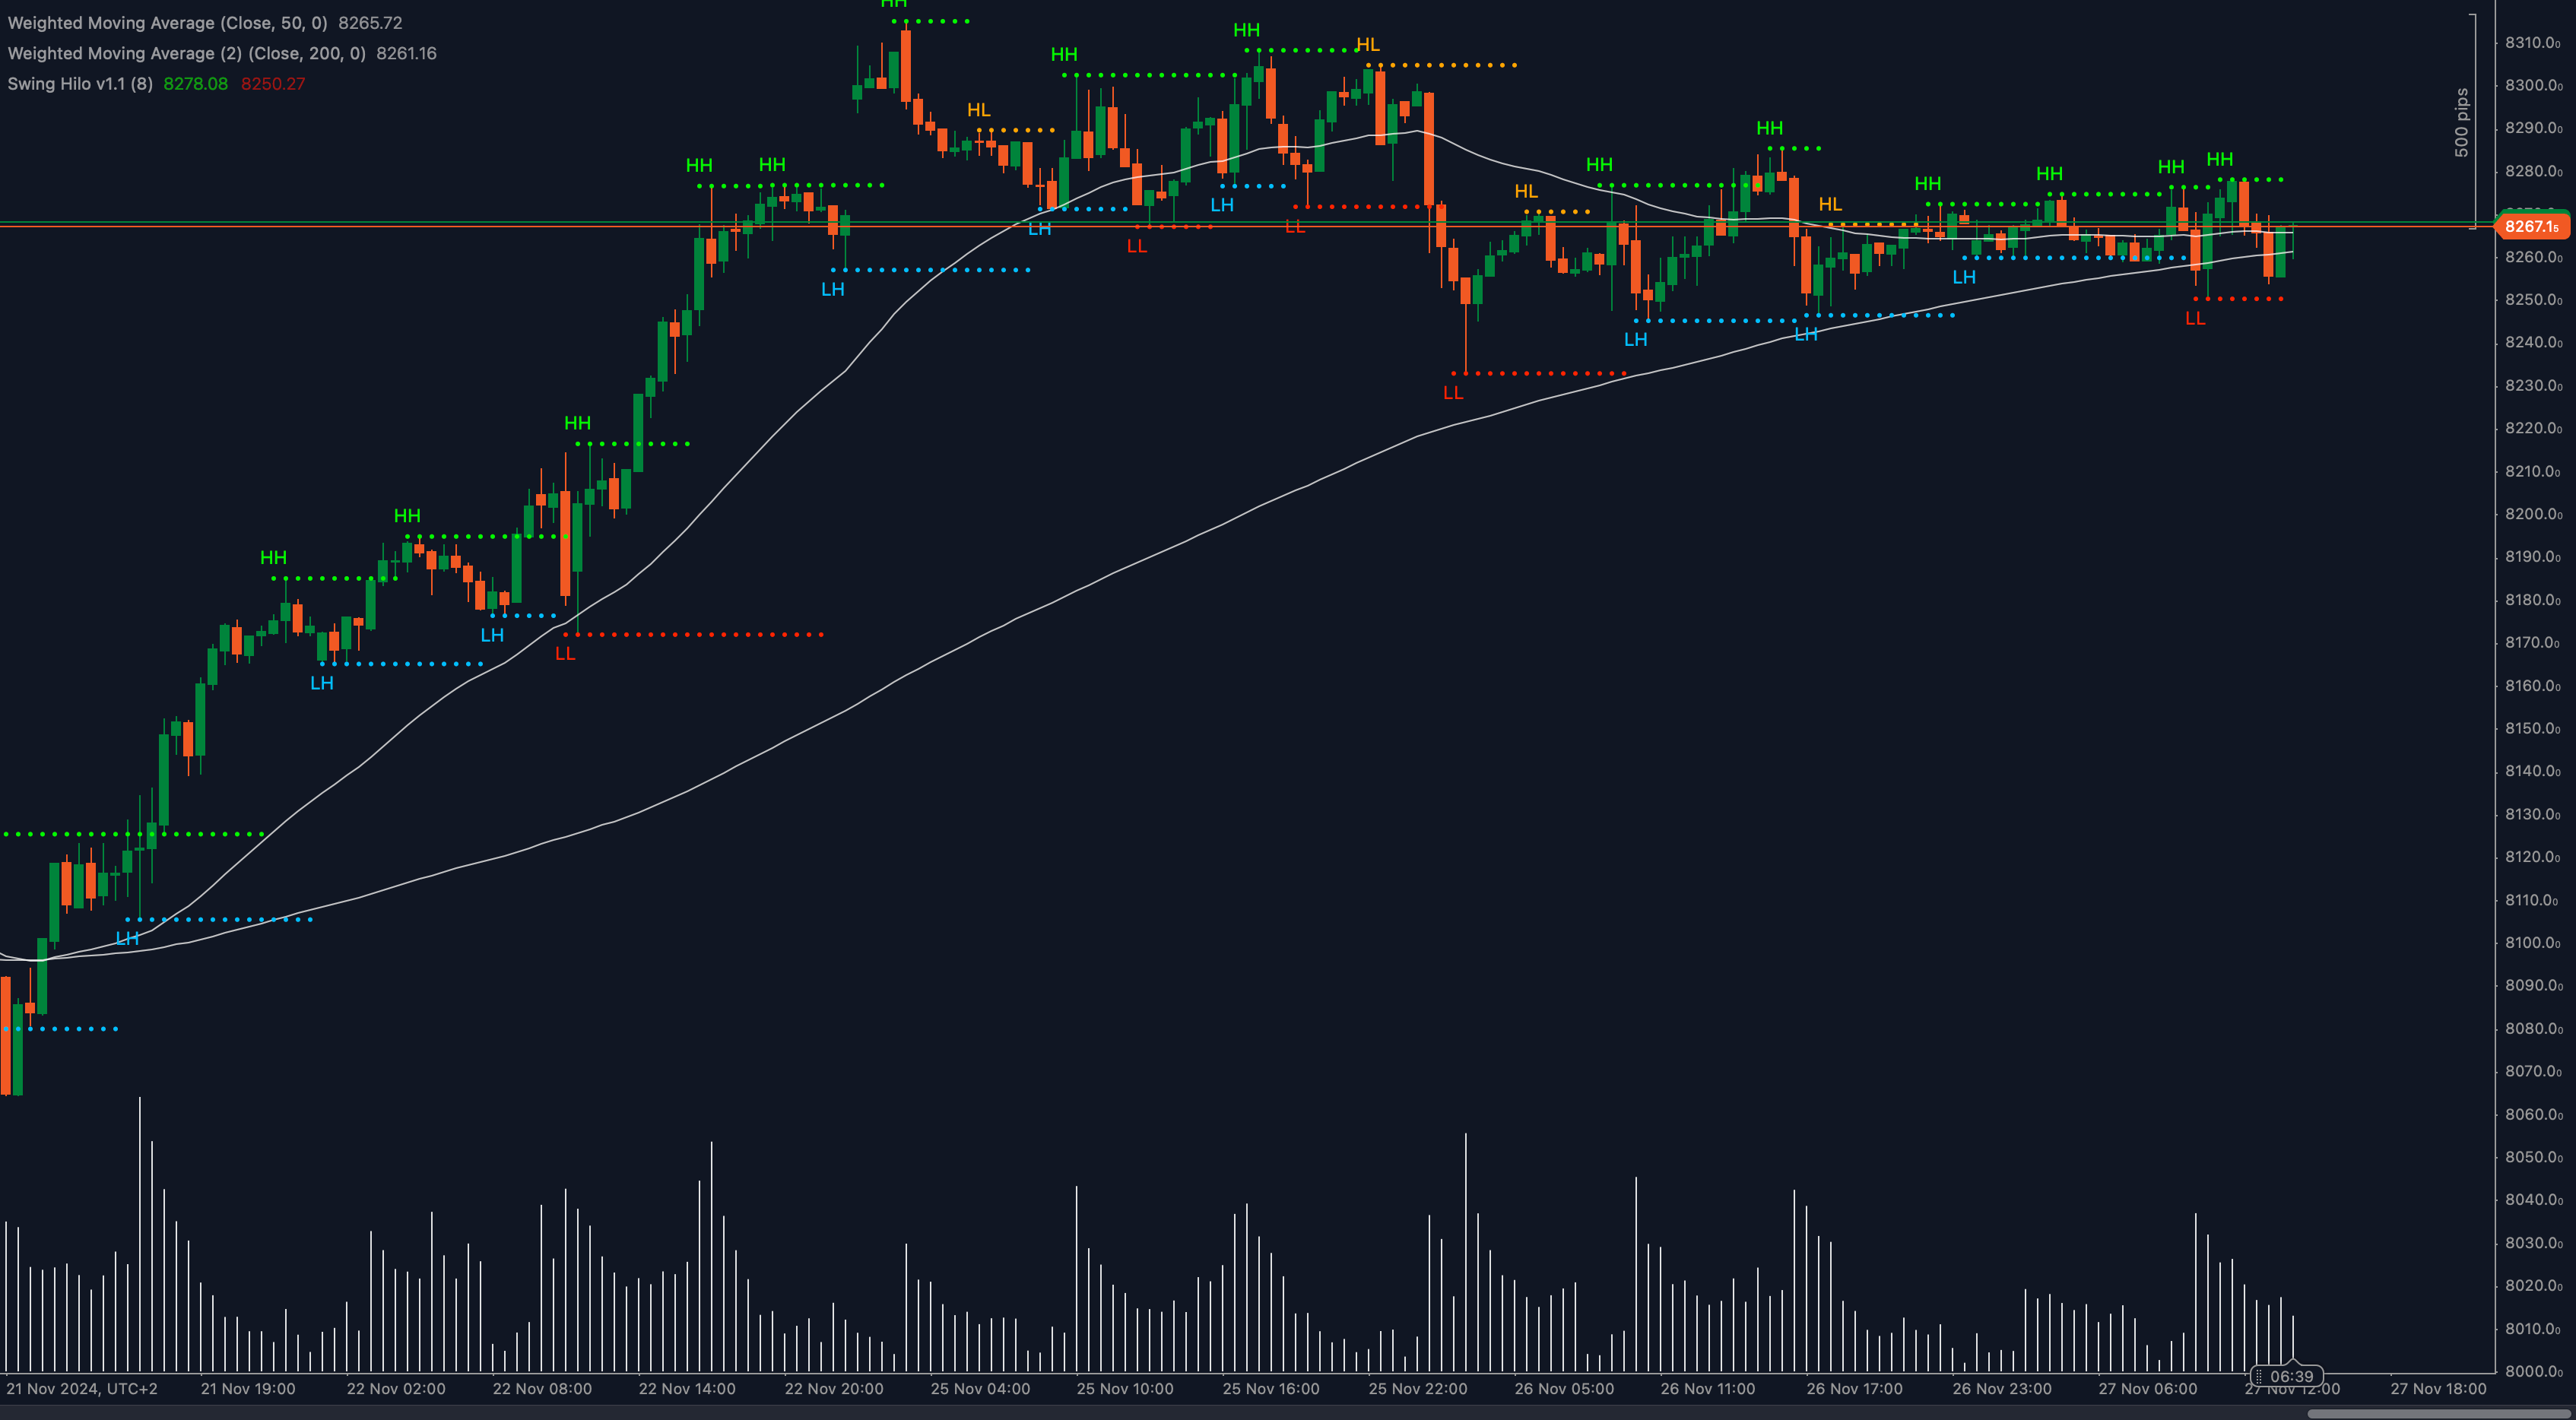The height and width of the screenshot is (1420, 2576).
Task: Click the green 8278.08 Swing Hilo value
Action: click(196, 84)
